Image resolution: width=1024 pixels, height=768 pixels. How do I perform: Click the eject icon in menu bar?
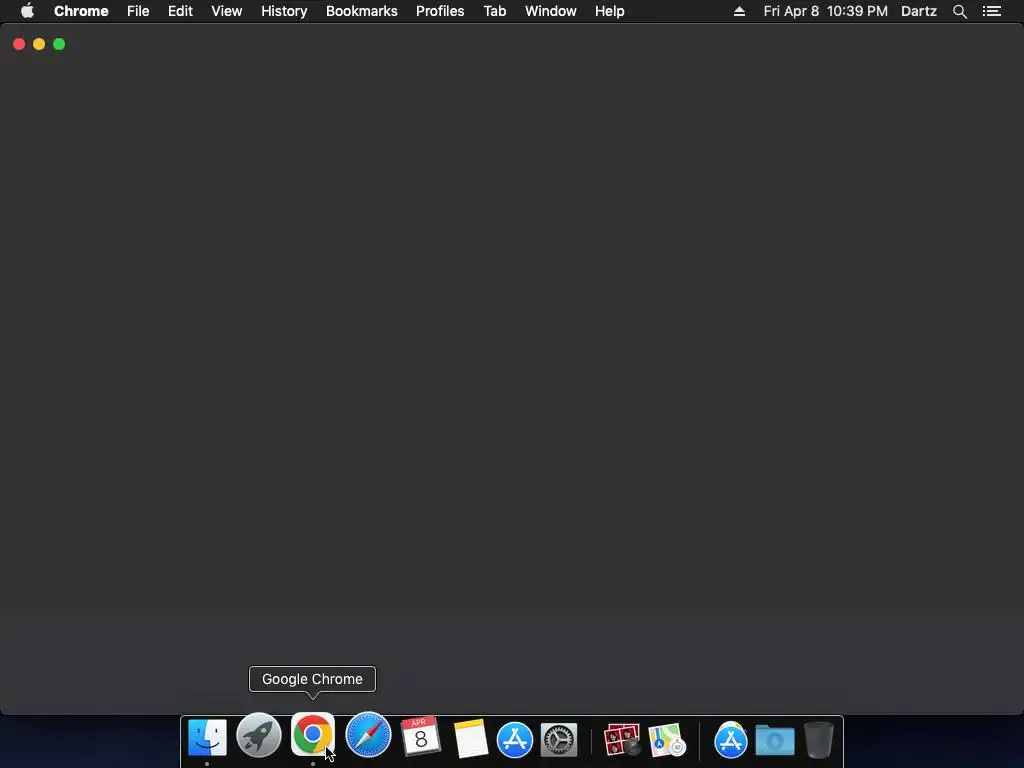739,11
